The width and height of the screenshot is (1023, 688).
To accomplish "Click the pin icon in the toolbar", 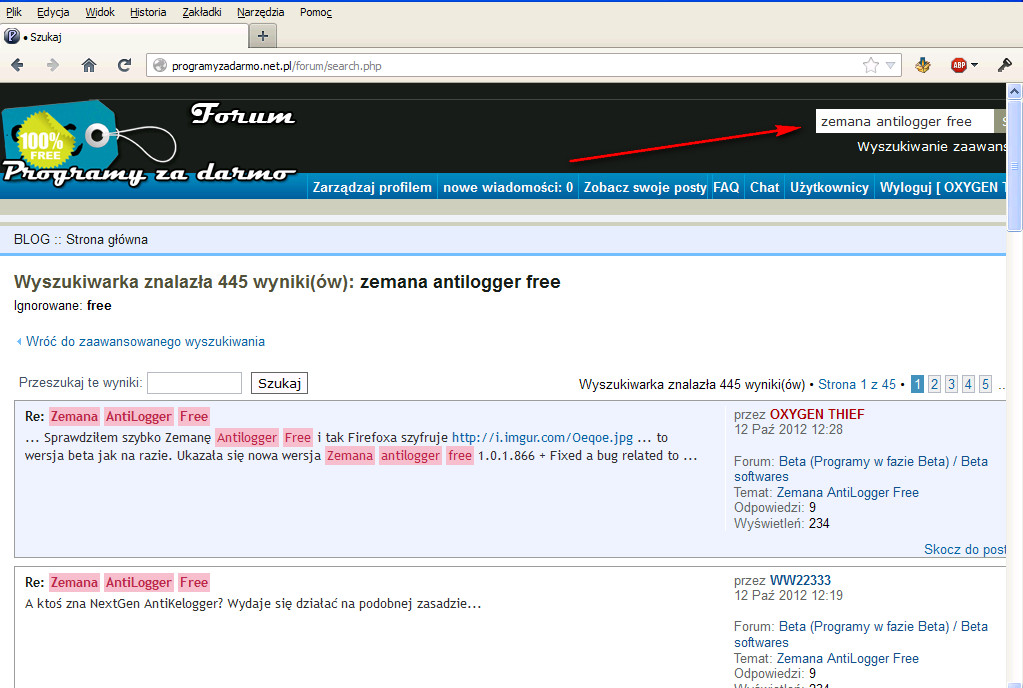I will (1004, 65).
